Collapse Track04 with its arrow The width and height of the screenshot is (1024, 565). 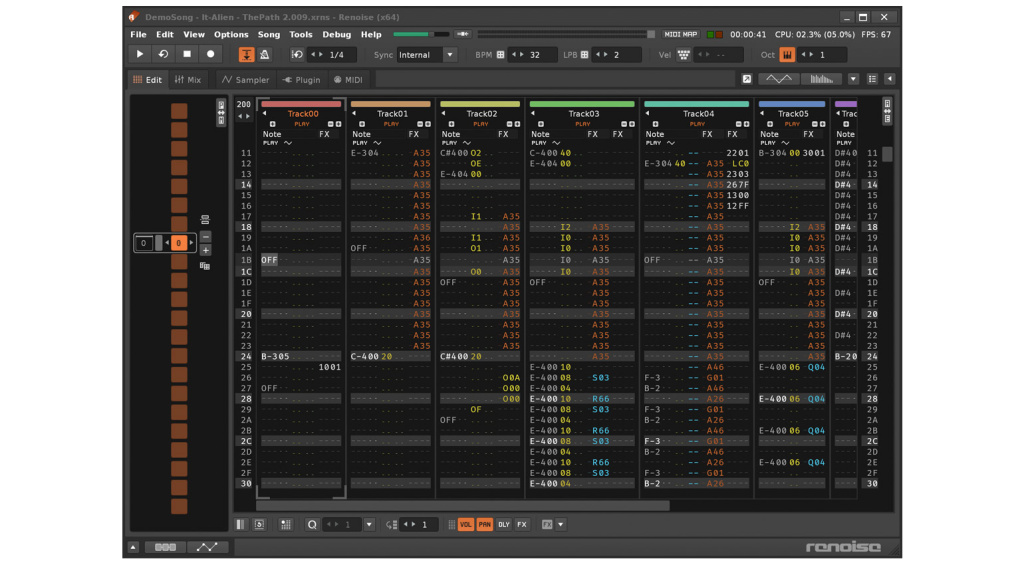pyautogui.click(x=647, y=113)
